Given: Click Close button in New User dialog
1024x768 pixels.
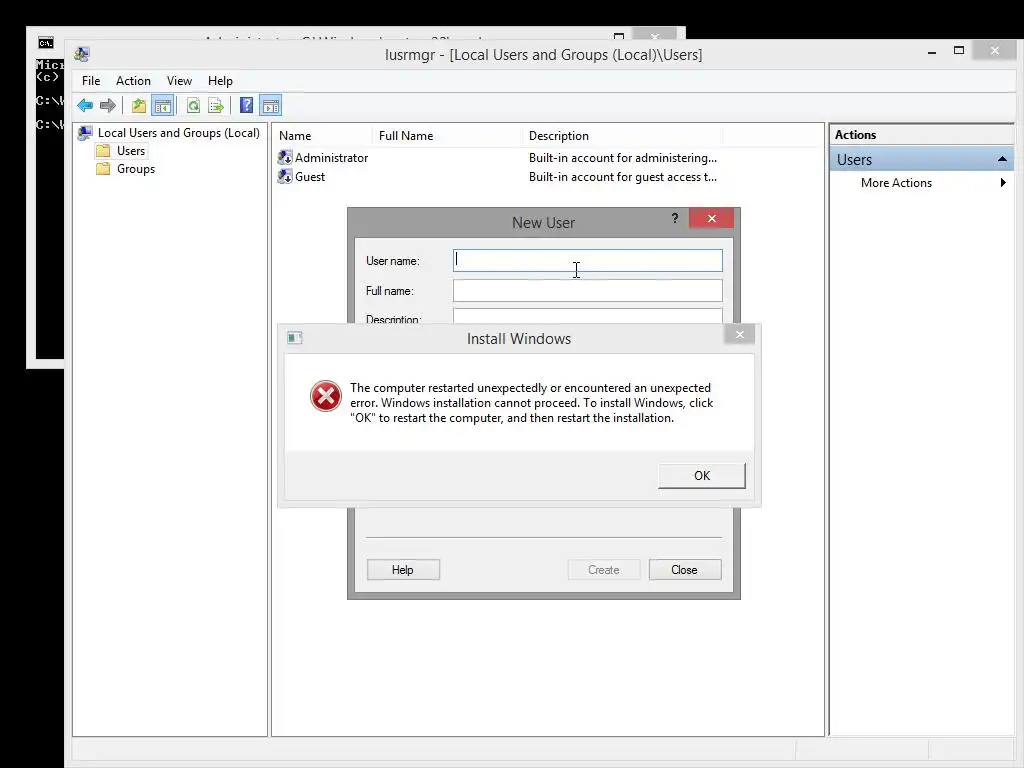Looking at the screenshot, I should (684, 569).
